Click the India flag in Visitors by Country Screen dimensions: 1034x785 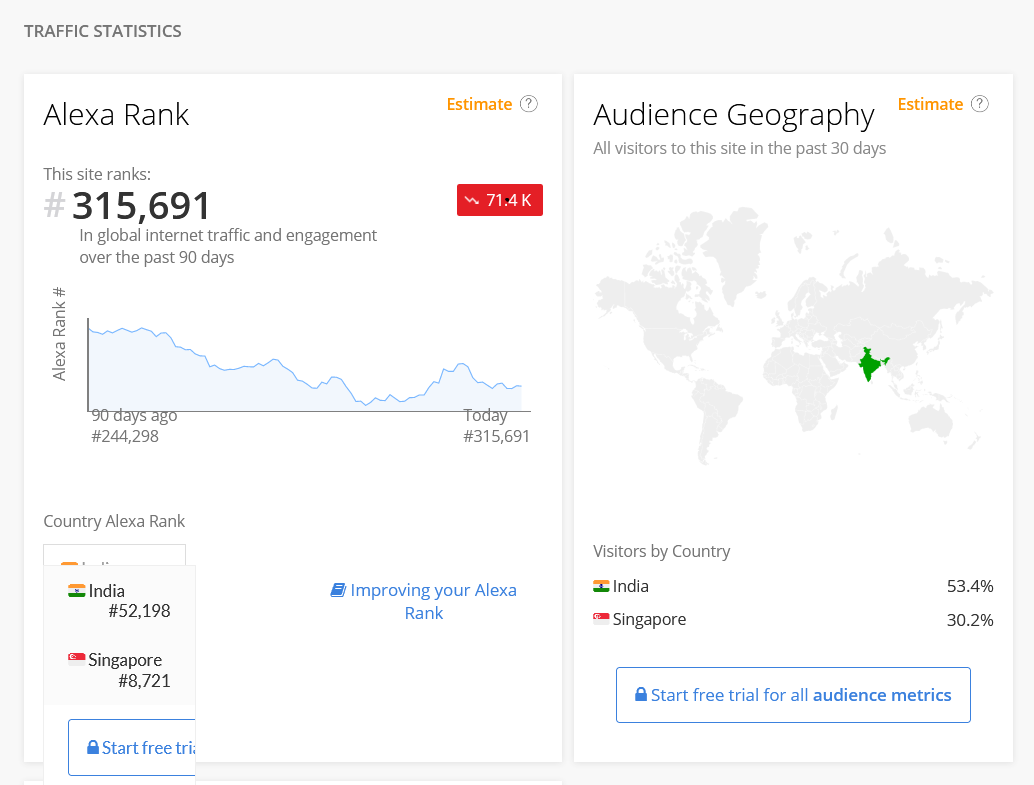(601, 586)
